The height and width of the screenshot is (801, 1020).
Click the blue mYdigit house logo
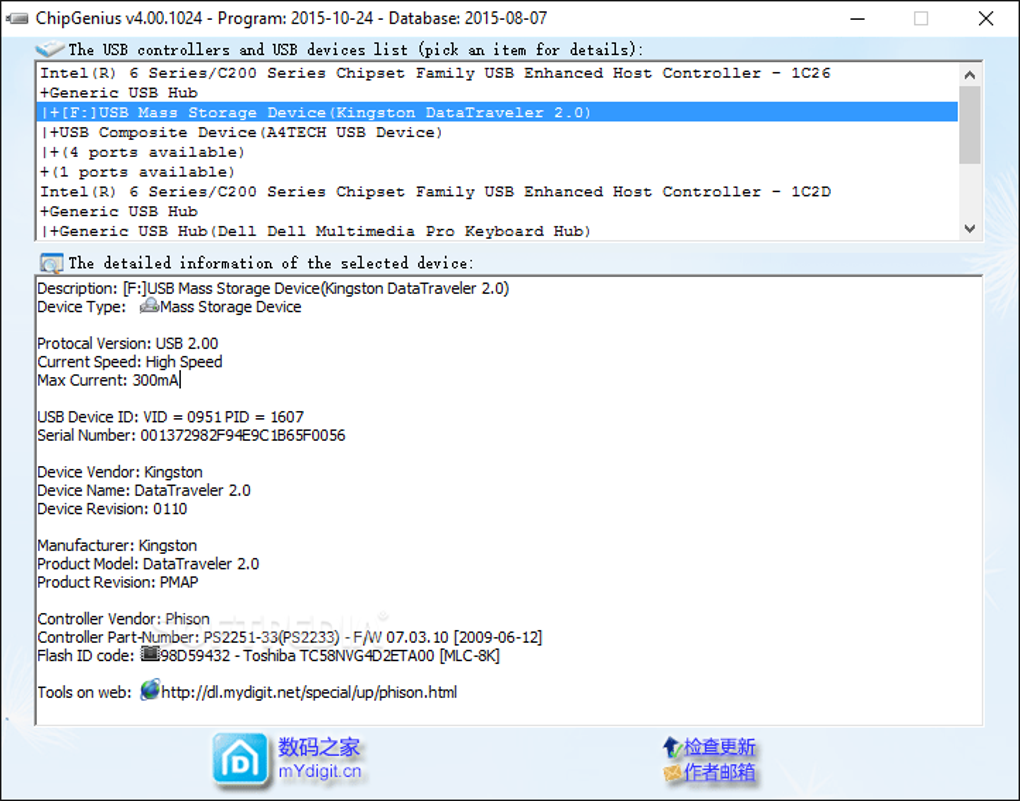(239, 759)
